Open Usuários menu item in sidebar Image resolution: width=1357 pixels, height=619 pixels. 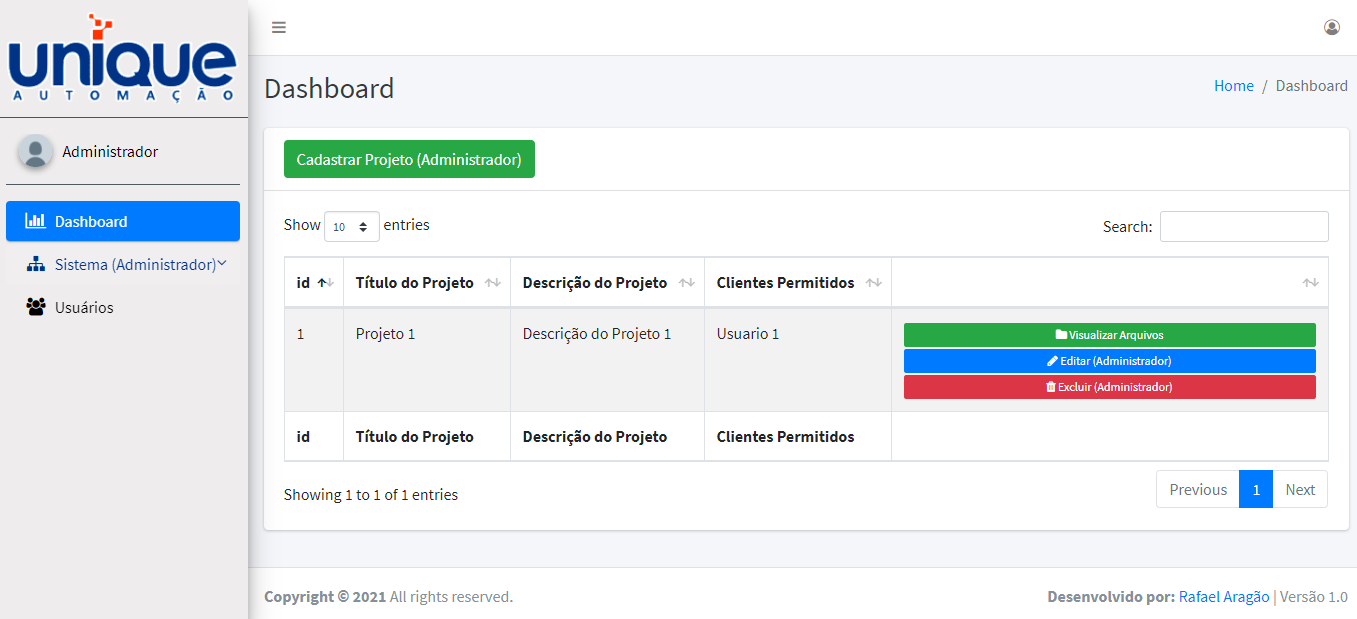pyautogui.click(x=85, y=308)
